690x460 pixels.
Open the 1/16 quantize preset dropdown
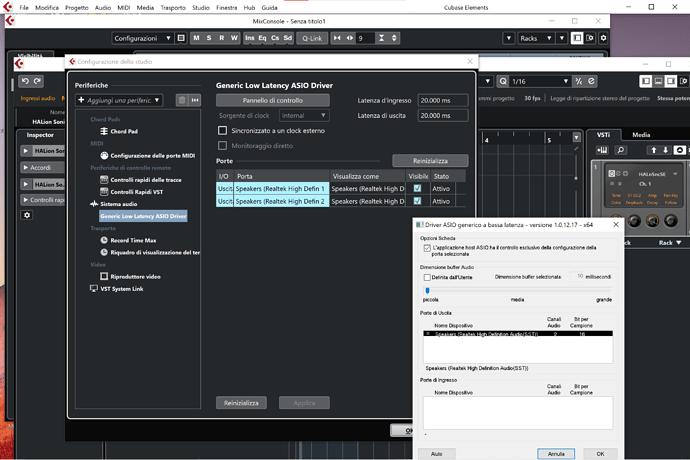540,81
